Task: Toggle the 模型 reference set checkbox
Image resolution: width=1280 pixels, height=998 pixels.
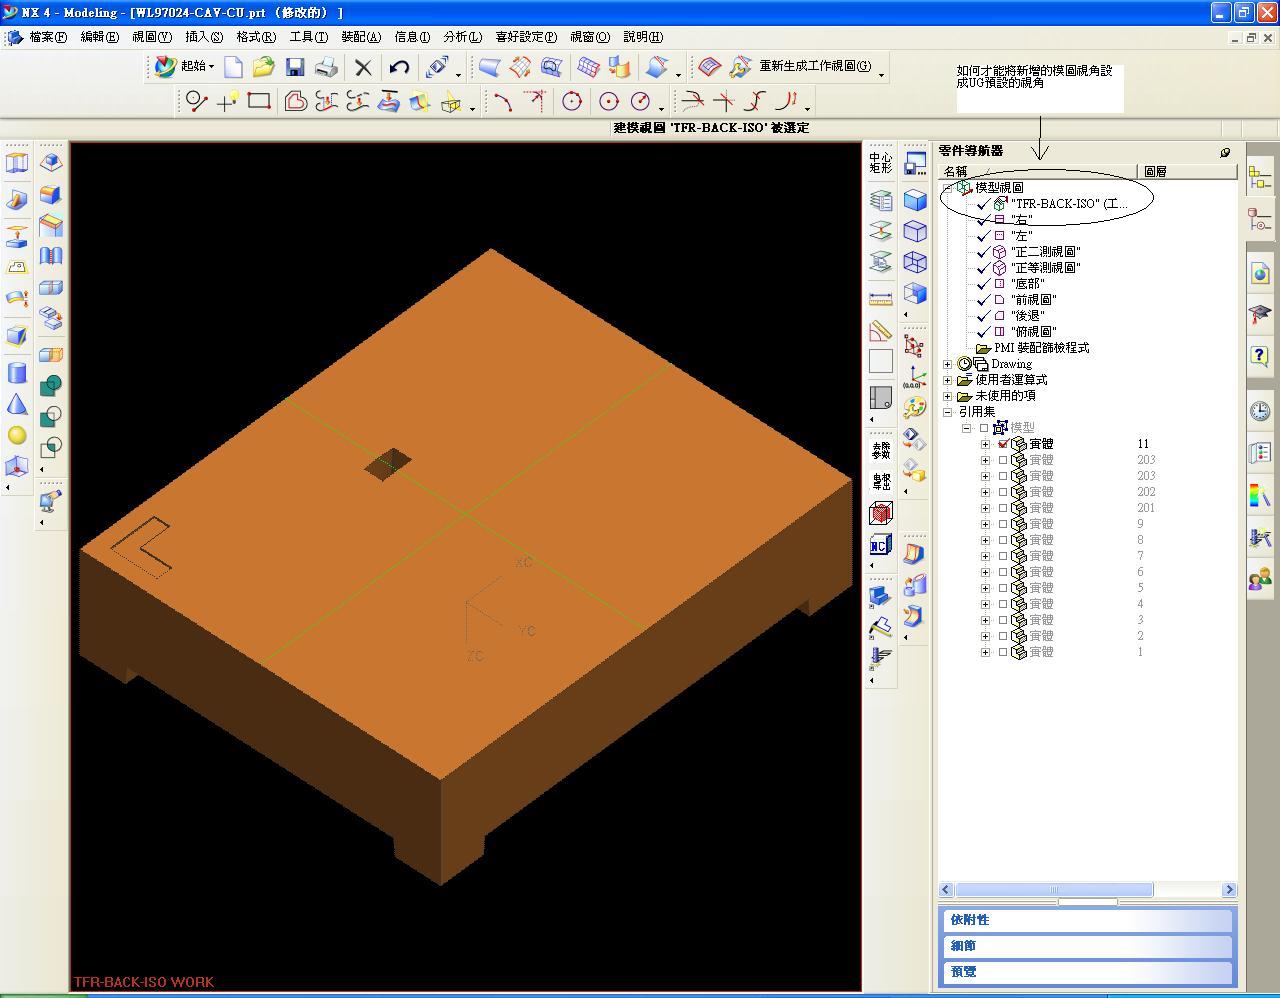Action: (x=984, y=428)
